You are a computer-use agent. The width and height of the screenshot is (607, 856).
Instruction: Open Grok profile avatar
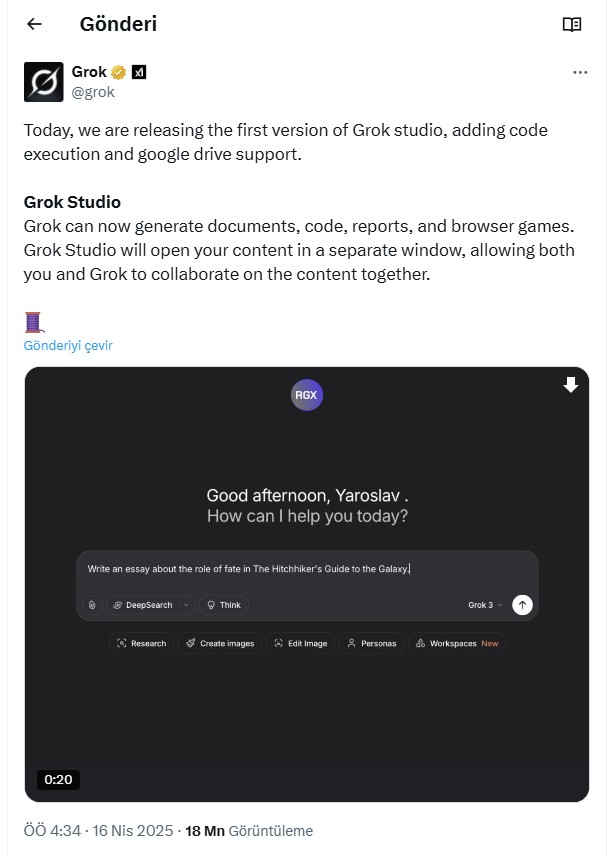44,82
